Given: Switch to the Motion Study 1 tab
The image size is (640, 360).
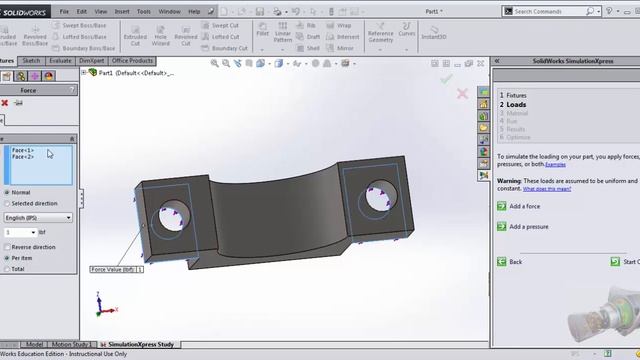Looking at the screenshot, I should coord(73,344).
